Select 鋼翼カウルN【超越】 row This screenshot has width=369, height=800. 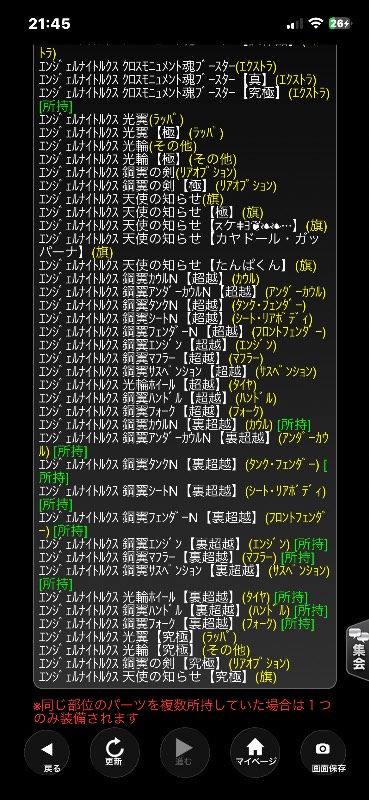coord(149,279)
